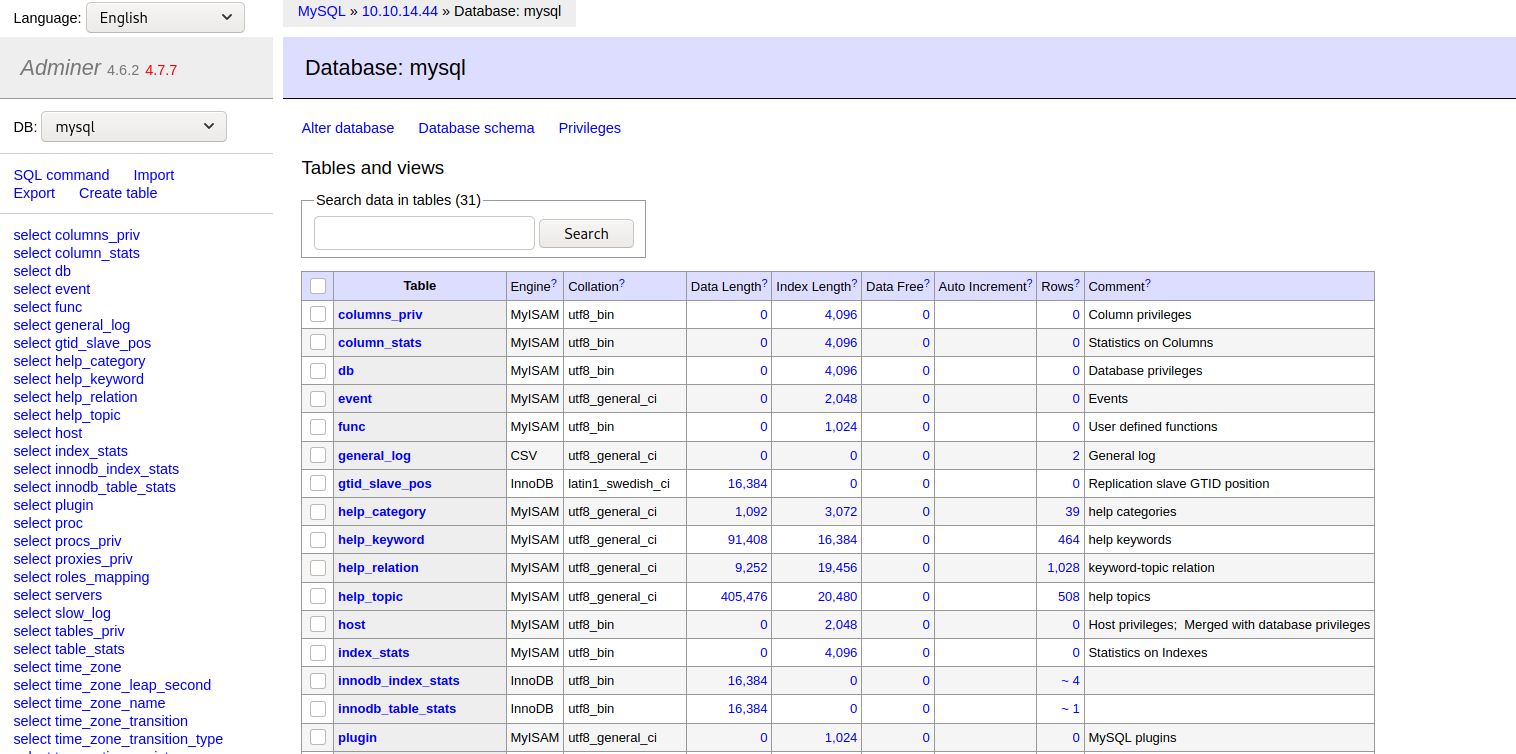Click the 405,476 data length for help_topic
This screenshot has height=754, width=1516.
click(x=744, y=596)
